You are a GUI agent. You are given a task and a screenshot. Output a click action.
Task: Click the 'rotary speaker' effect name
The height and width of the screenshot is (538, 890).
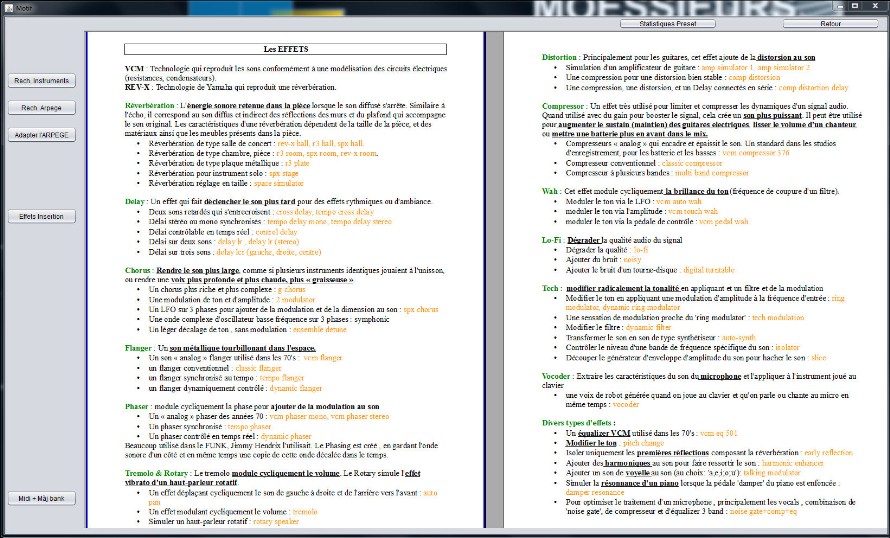(276, 522)
